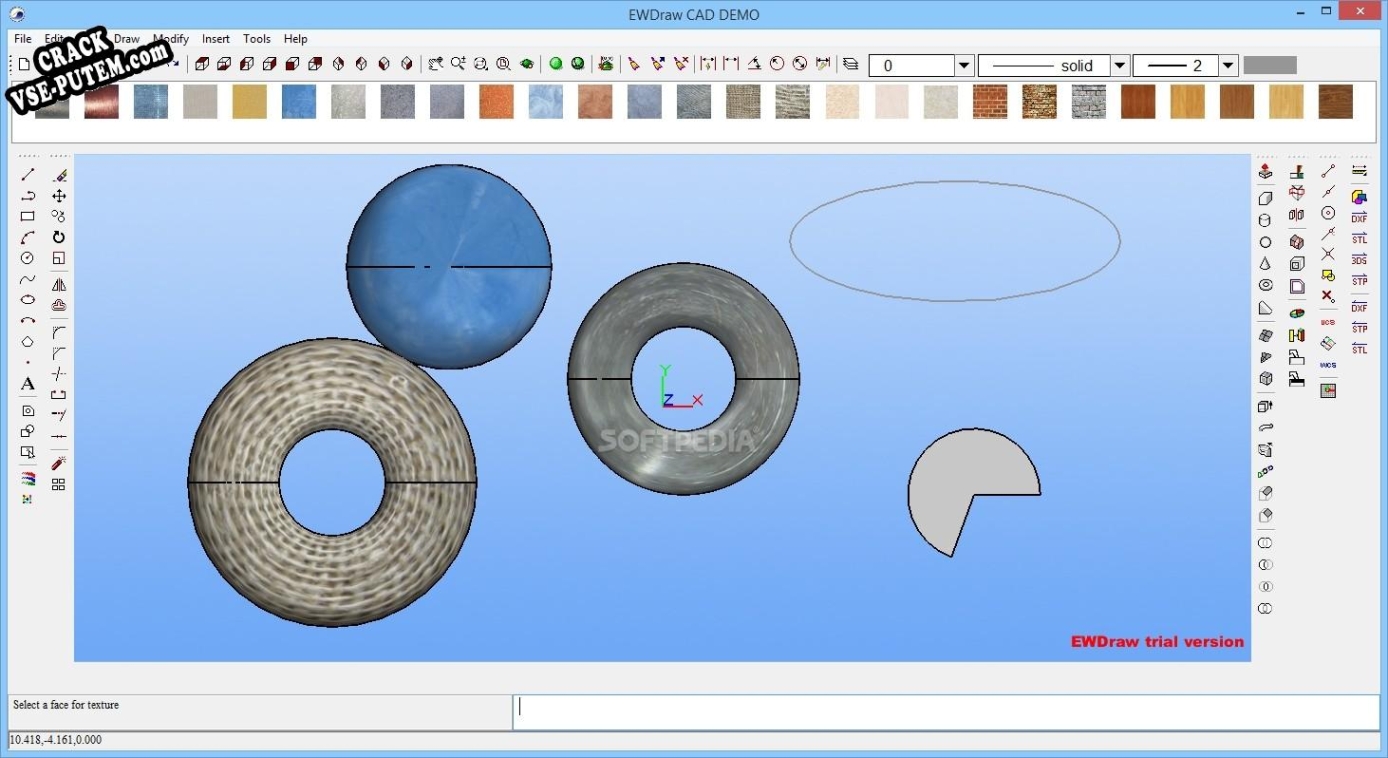The height and width of the screenshot is (758, 1388).
Task: Apply the mustard yellow texture
Action: (x=250, y=101)
